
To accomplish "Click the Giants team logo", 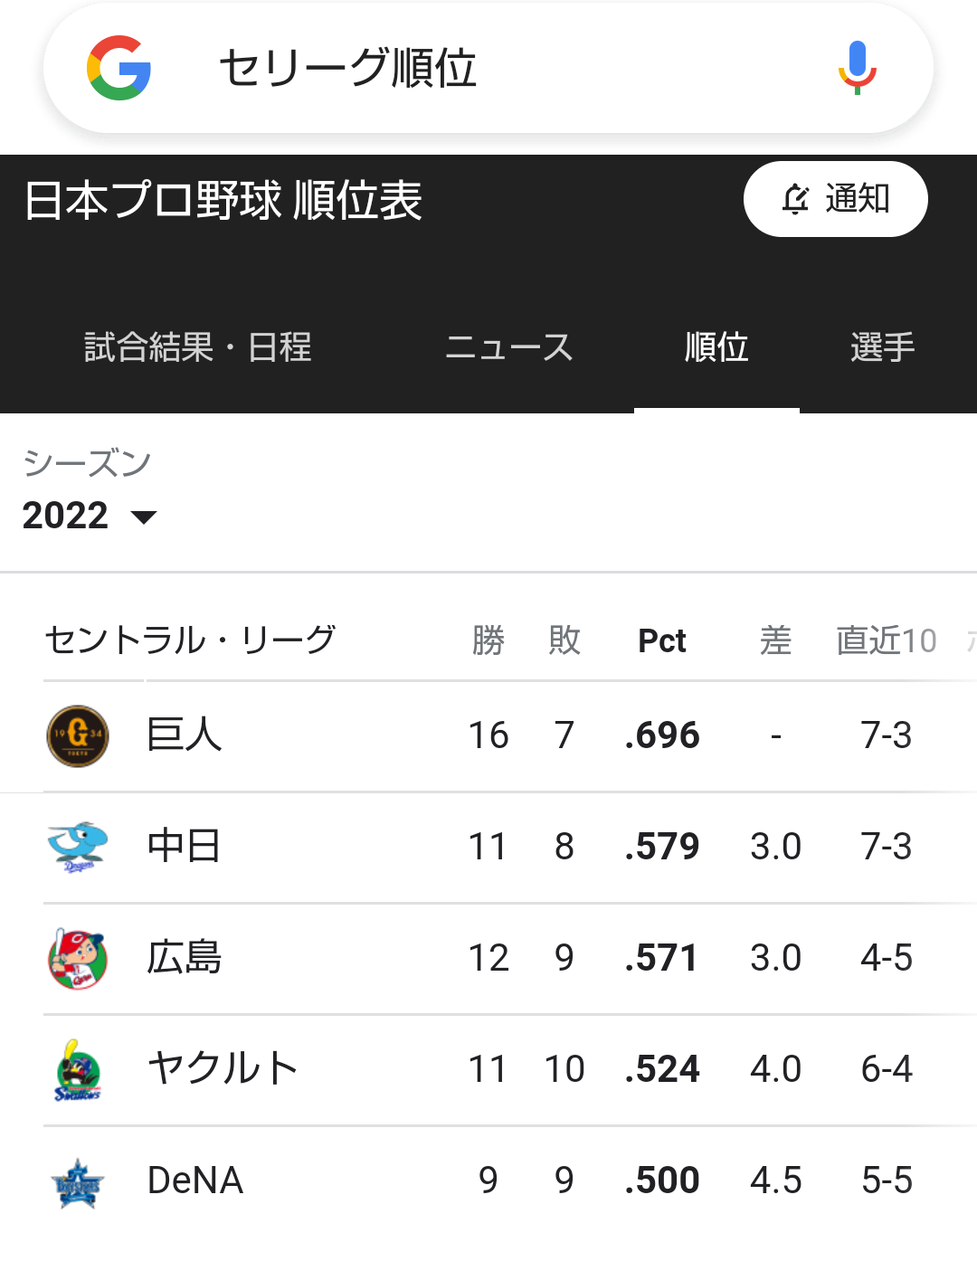I will [78, 736].
